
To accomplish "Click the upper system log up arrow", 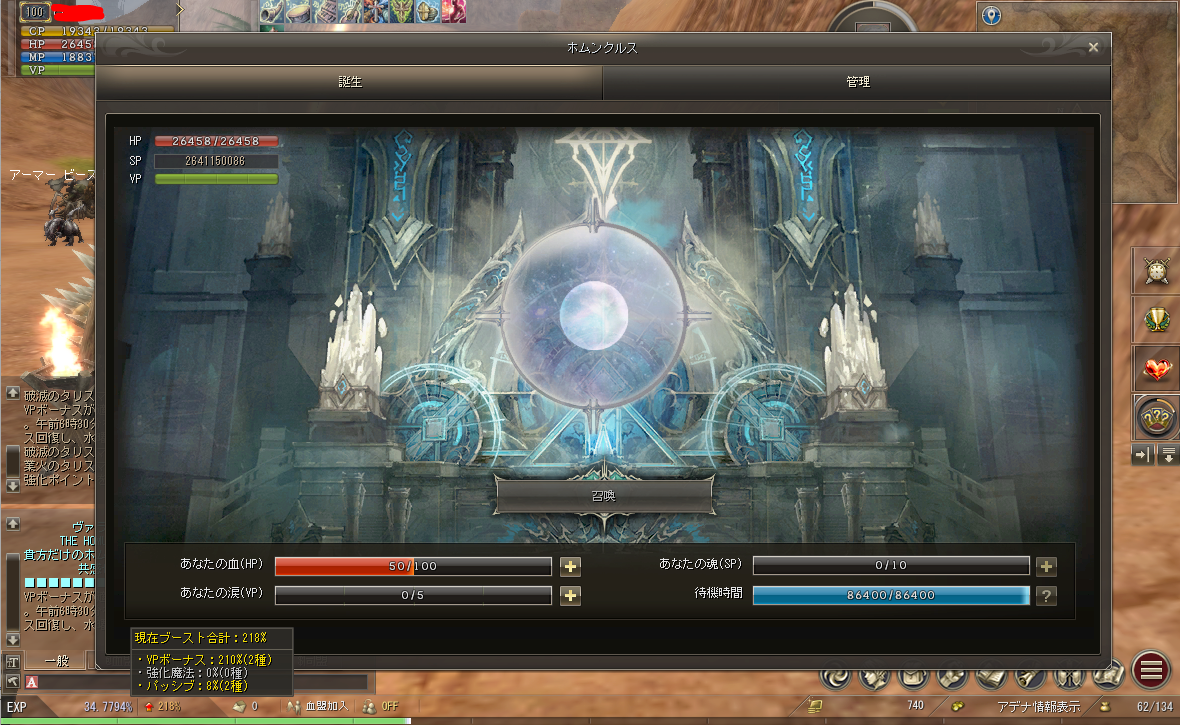I will pos(13,393).
